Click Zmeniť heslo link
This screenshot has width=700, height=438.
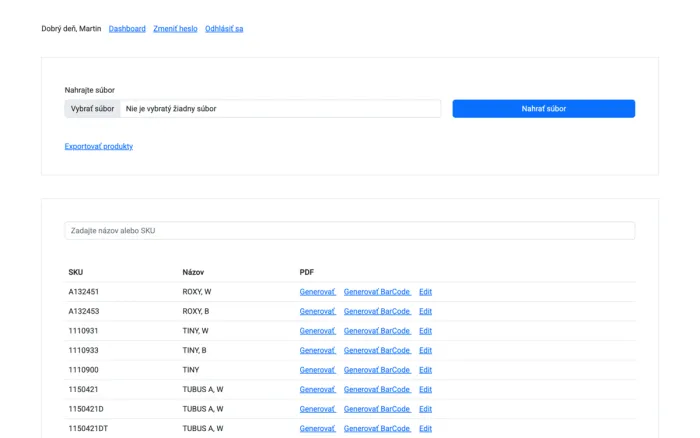click(175, 29)
